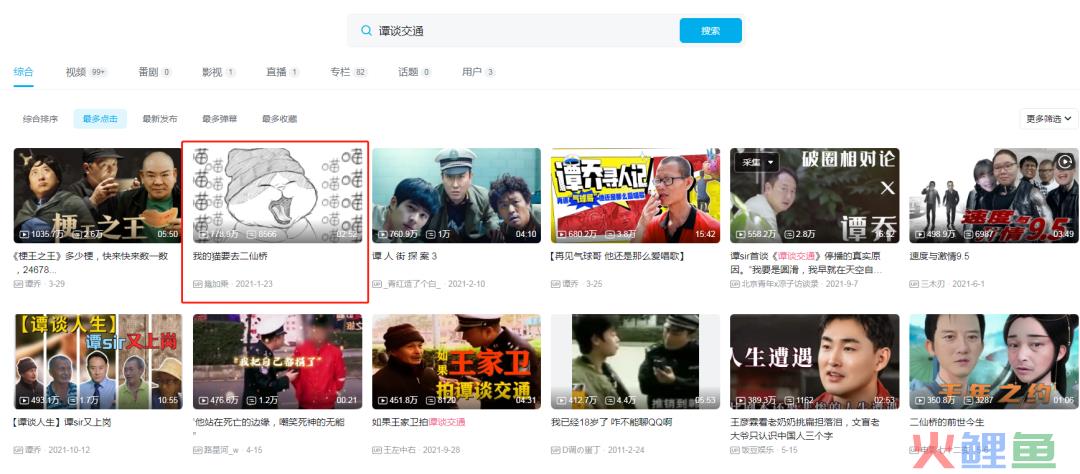Switch to the 视频 tab
Screen dimensions: 1080x474
pyautogui.click(x=85, y=72)
